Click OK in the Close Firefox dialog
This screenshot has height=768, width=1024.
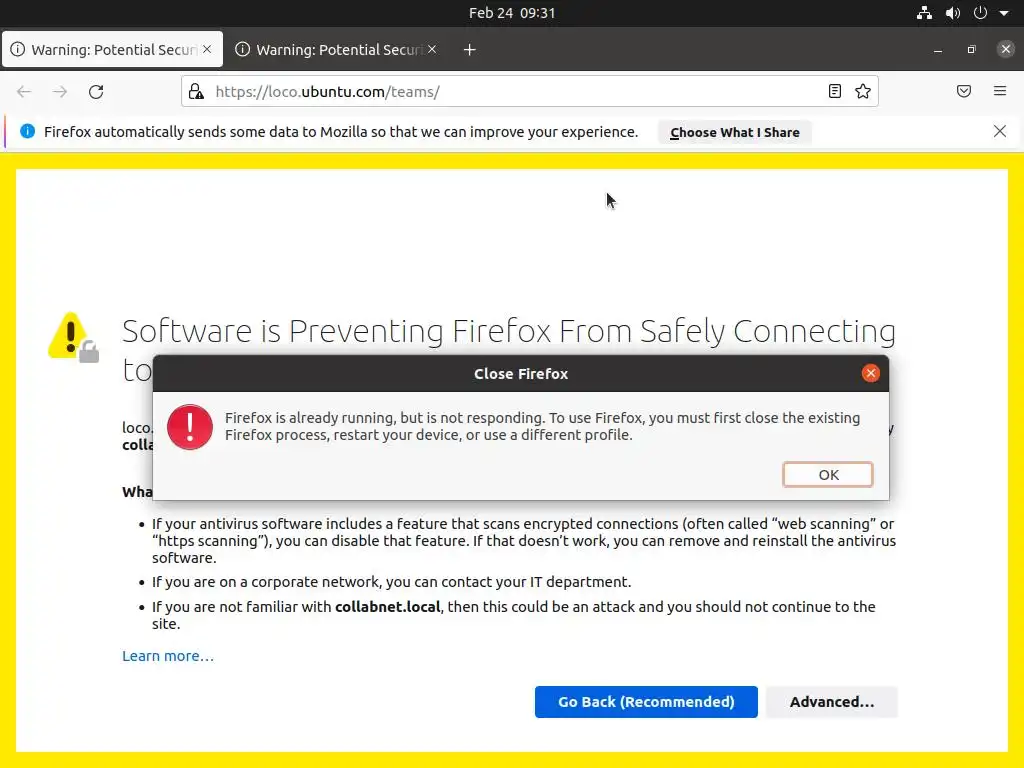point(827,475)
